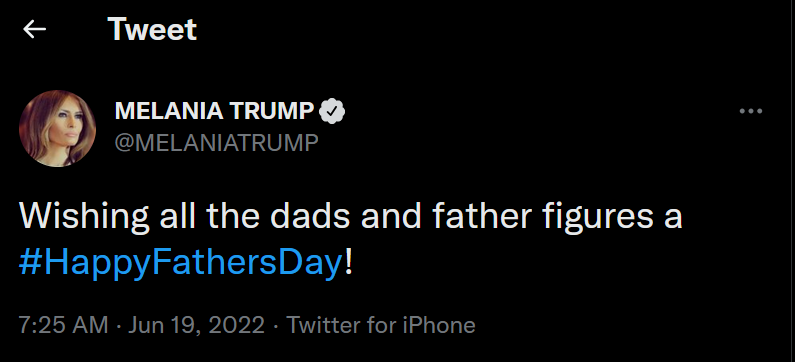Go back using the left arrow

34,29
